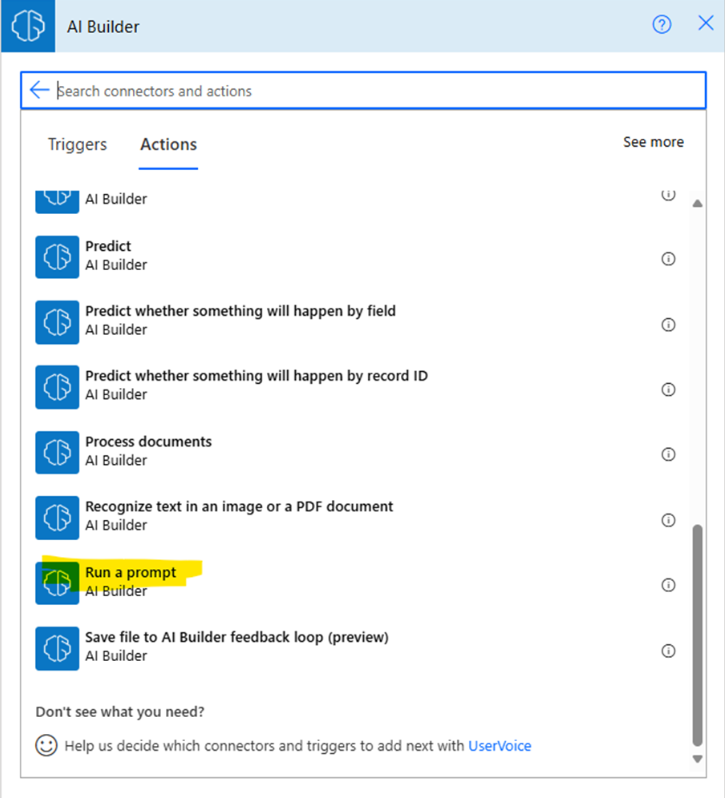725x801 pixels.
Task: Show info for Recognize text in image action
Action: click(668, 520)
